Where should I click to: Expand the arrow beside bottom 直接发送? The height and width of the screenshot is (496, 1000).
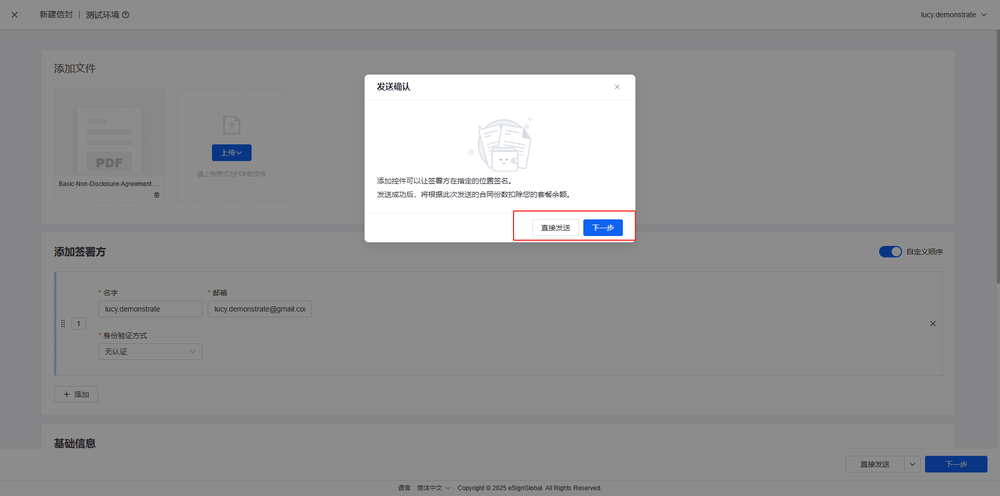[x=912, y=464]
